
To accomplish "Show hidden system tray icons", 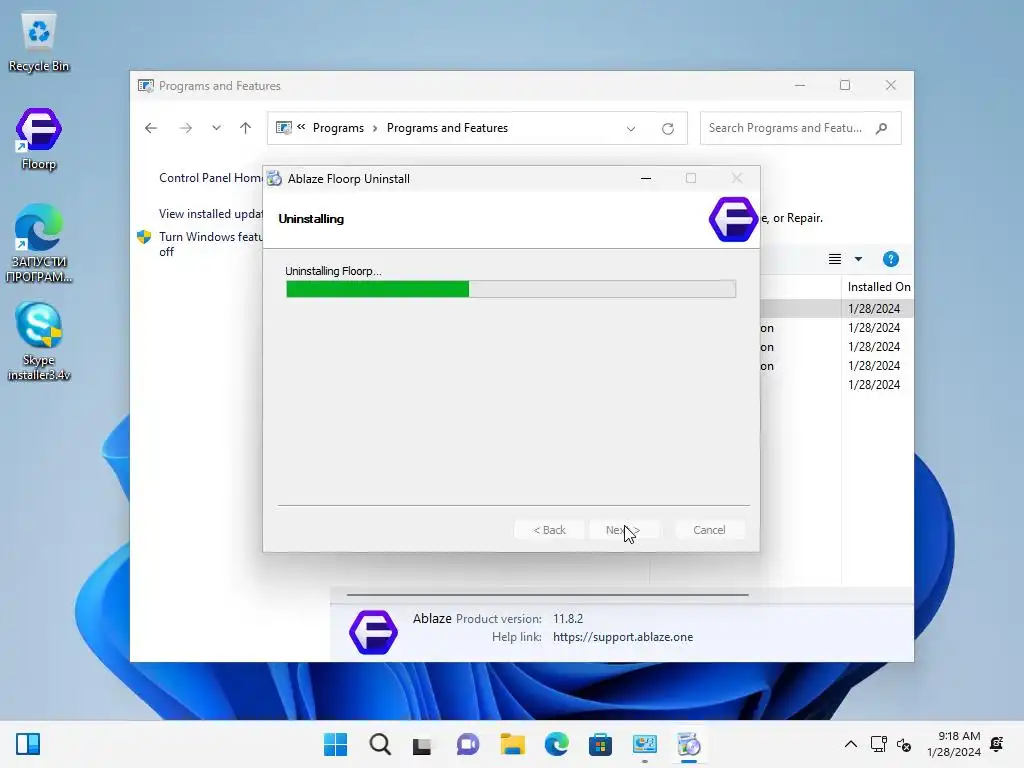I will point(851,744).
